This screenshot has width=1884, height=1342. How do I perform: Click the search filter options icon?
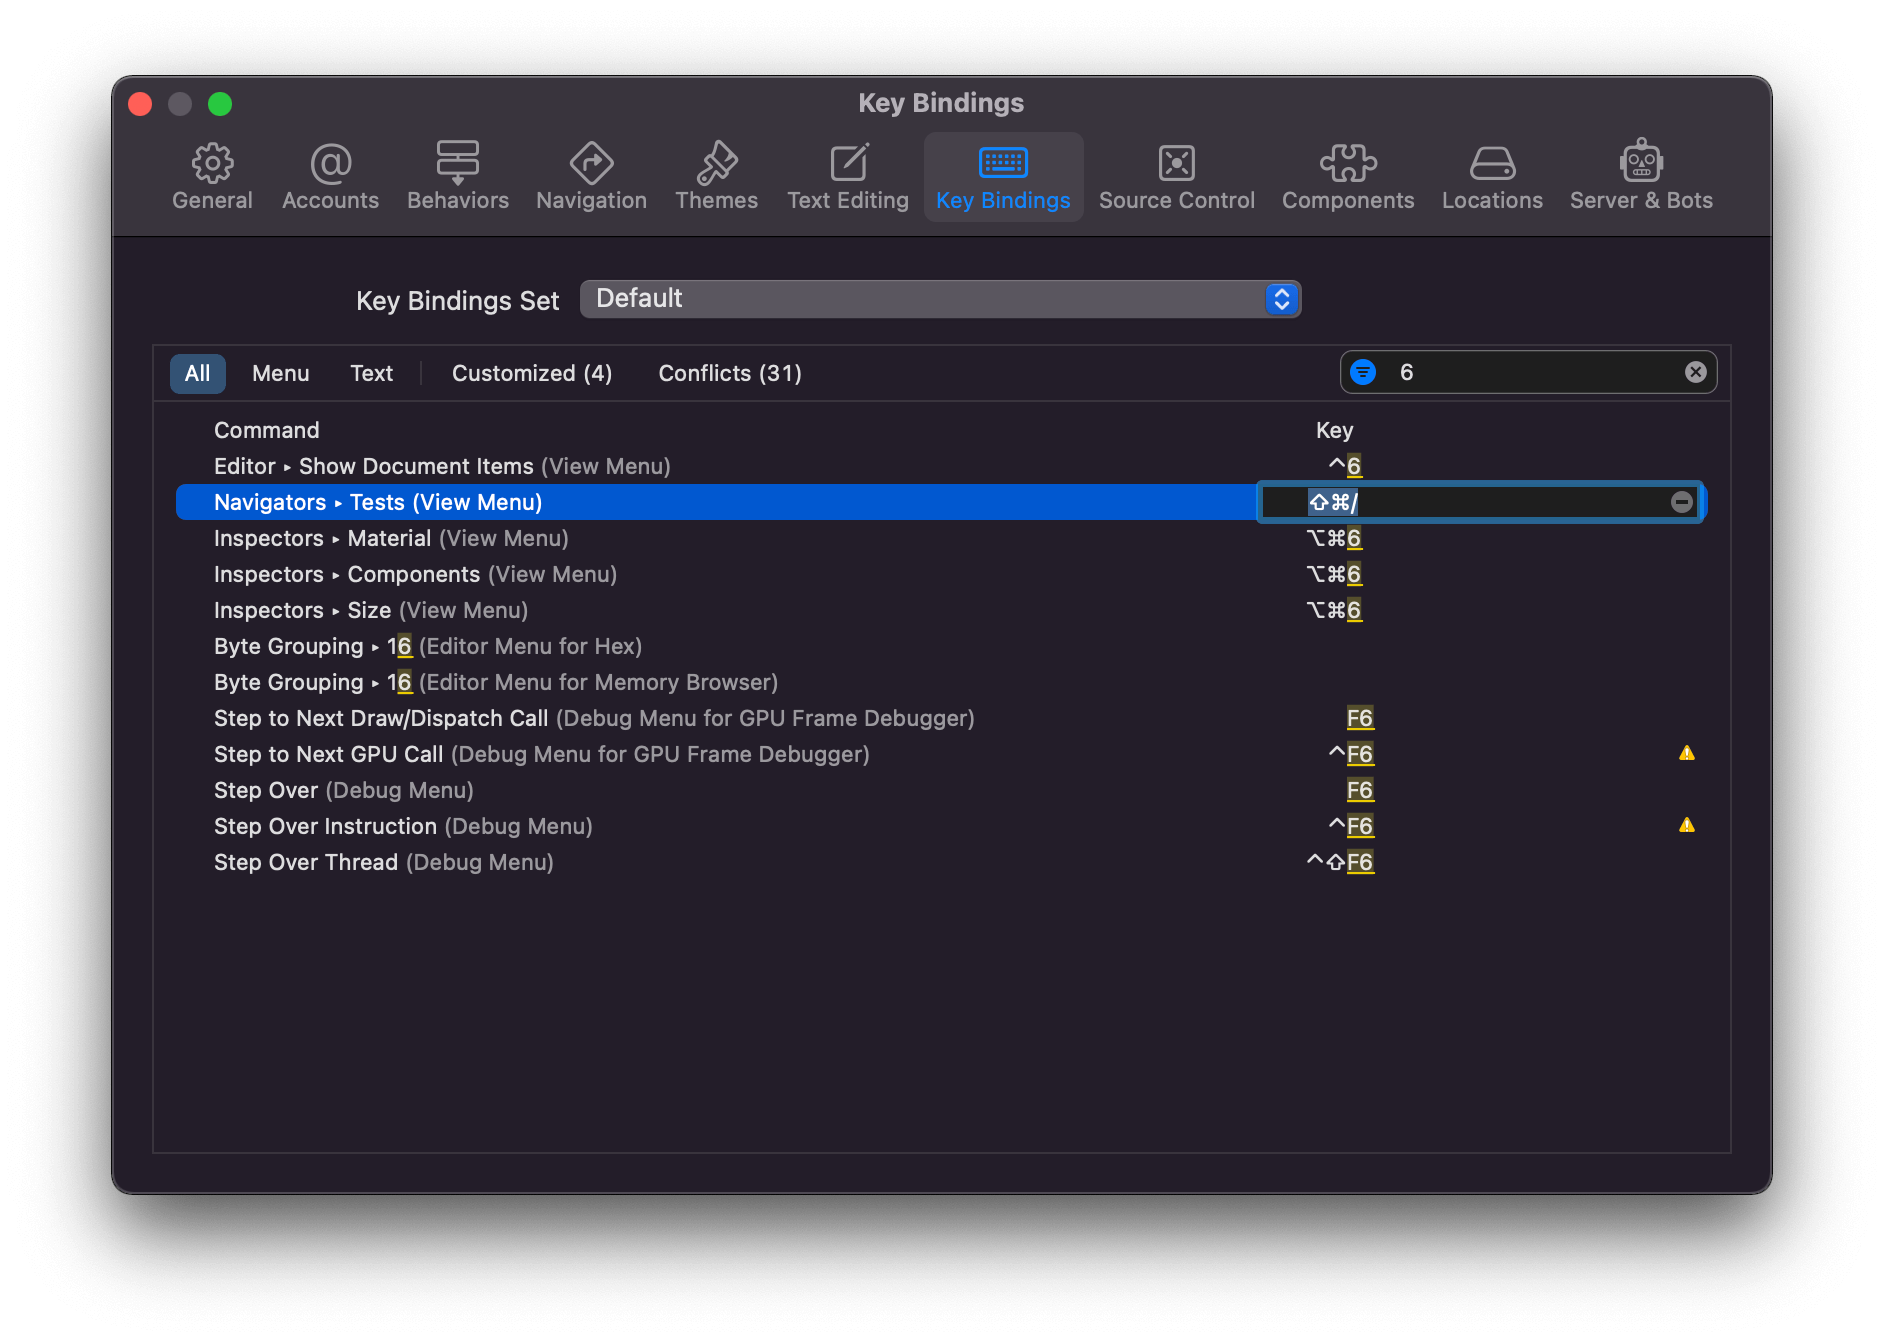tap(1363, 372)
